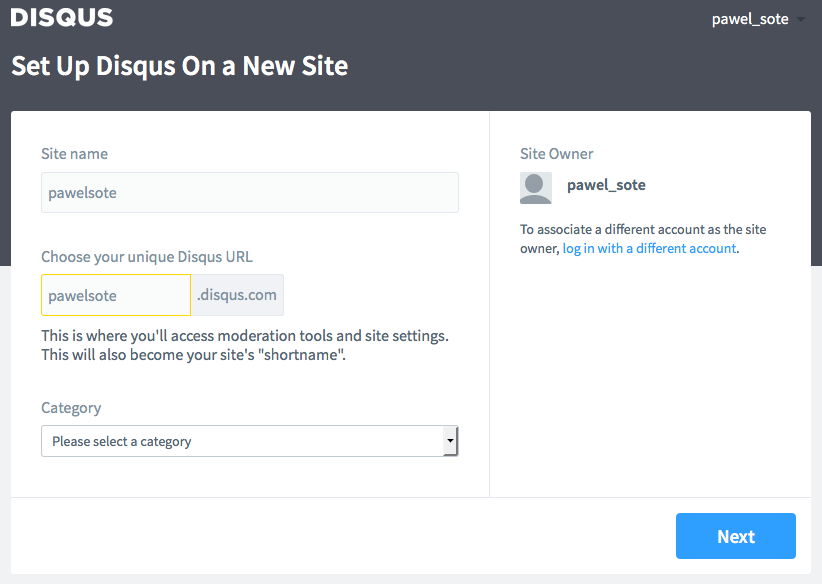Click the unique Disqus URL input field

click(x=116, y=295)
